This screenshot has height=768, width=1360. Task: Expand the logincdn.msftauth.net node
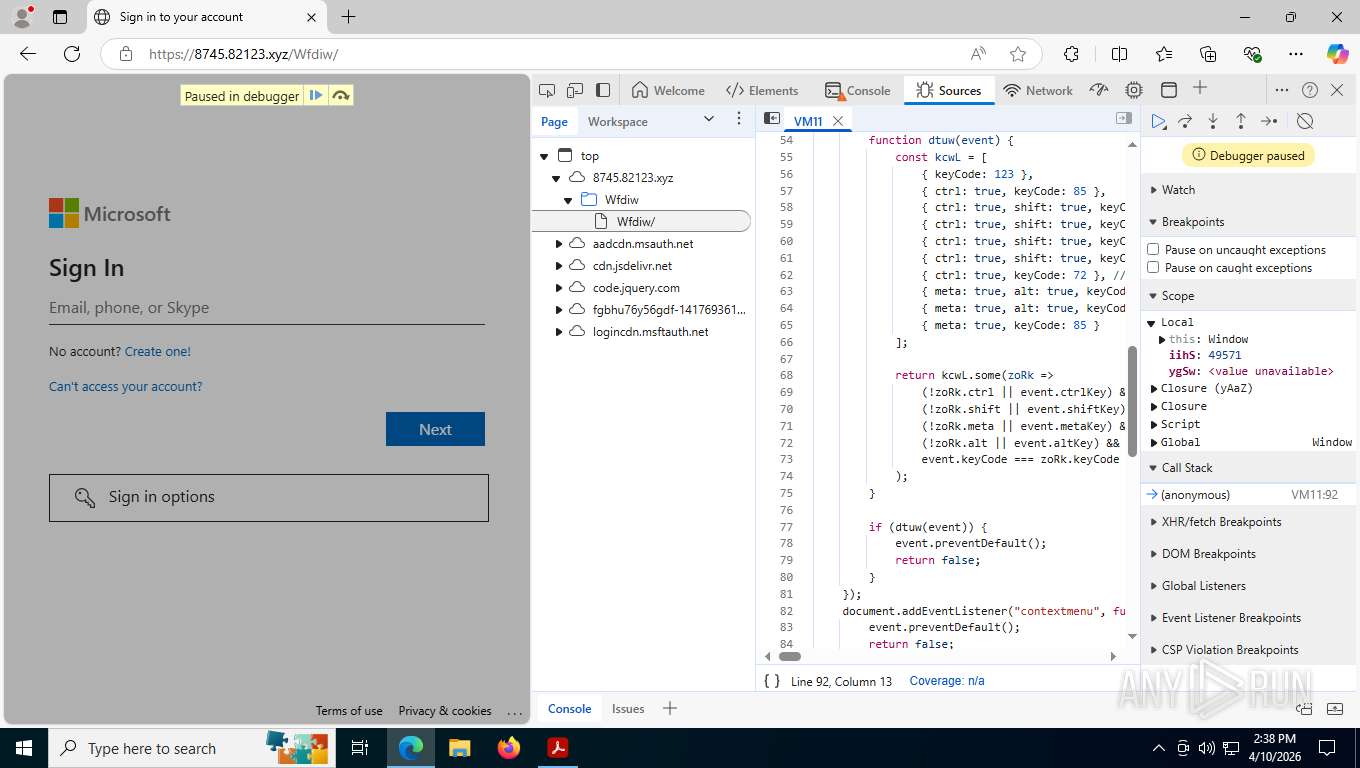[x=559, y=332]
